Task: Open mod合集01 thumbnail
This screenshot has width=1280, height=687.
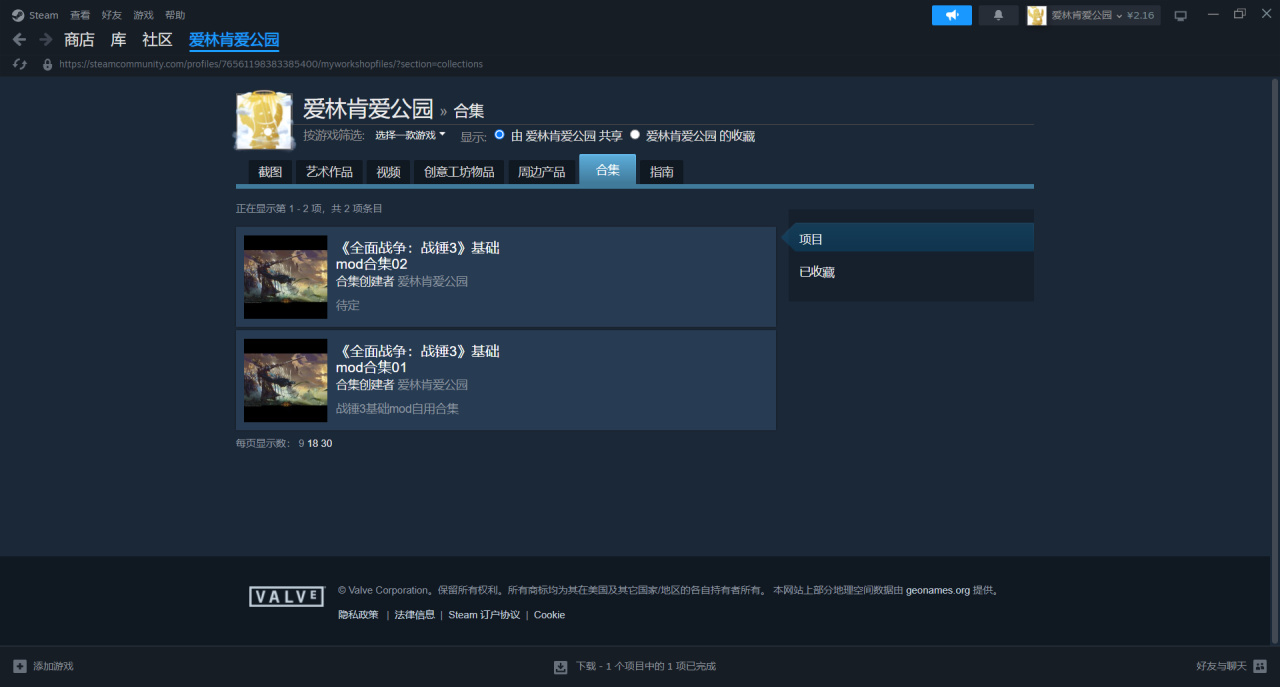Action: coord(285,380)
